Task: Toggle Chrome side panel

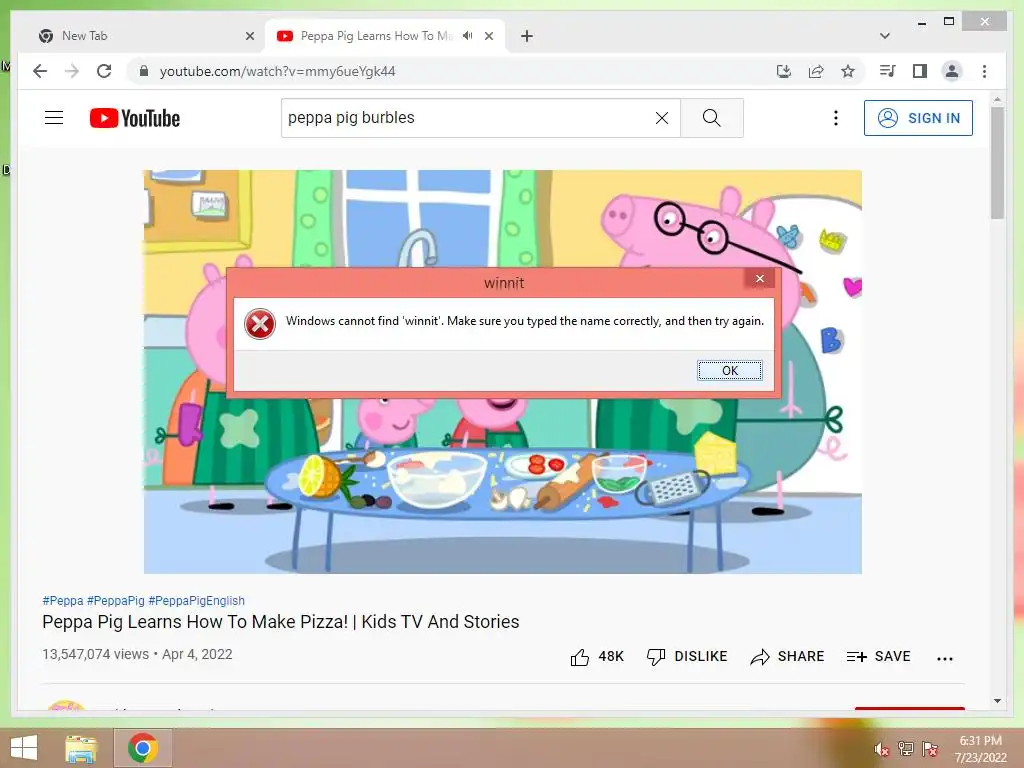Action: click(920, 71)
